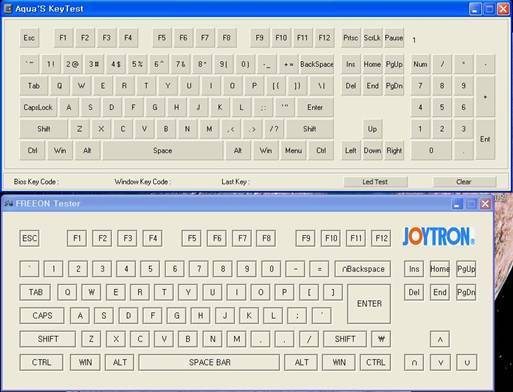Click the tall numpad plus key in KeyTest
The width and height of the screenshot is (513, 392).
coord(485,97)
